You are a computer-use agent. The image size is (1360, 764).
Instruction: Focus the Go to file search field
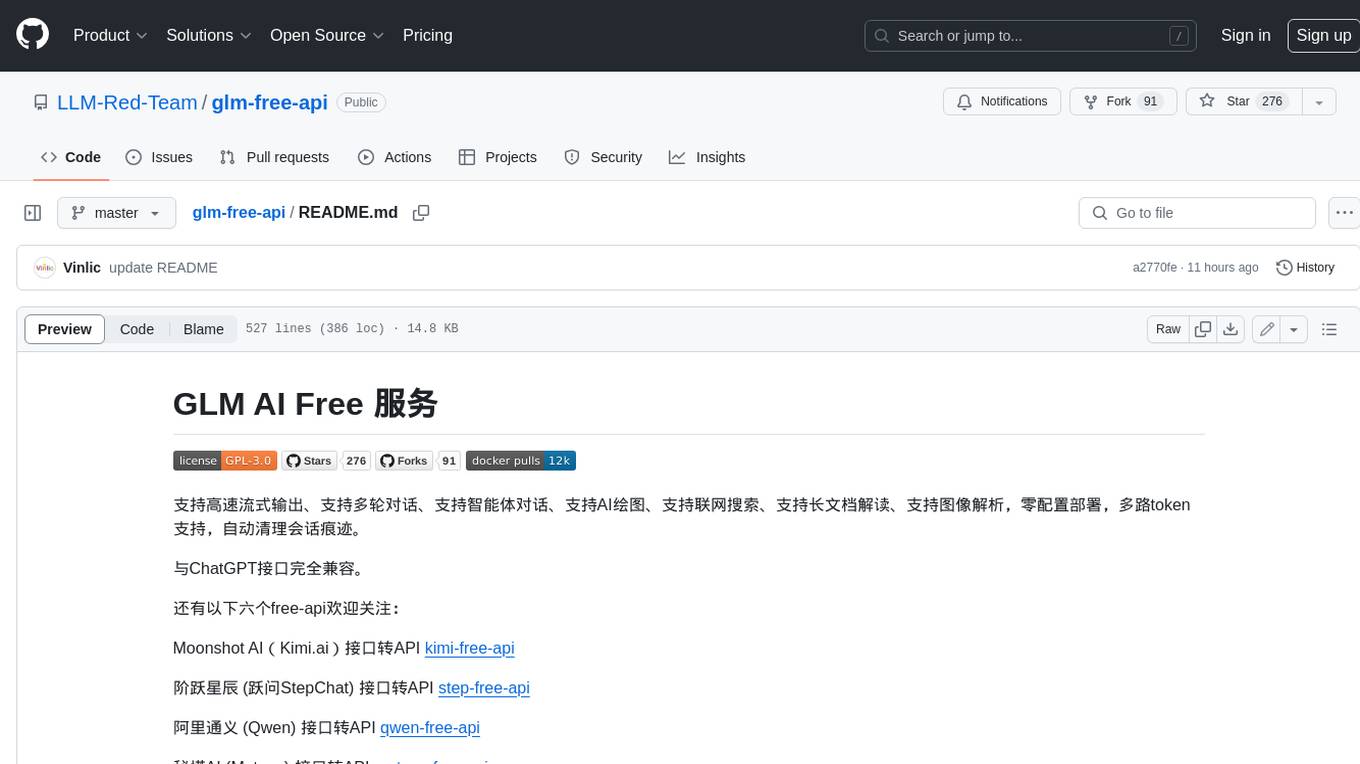[x=1197, y=213]
